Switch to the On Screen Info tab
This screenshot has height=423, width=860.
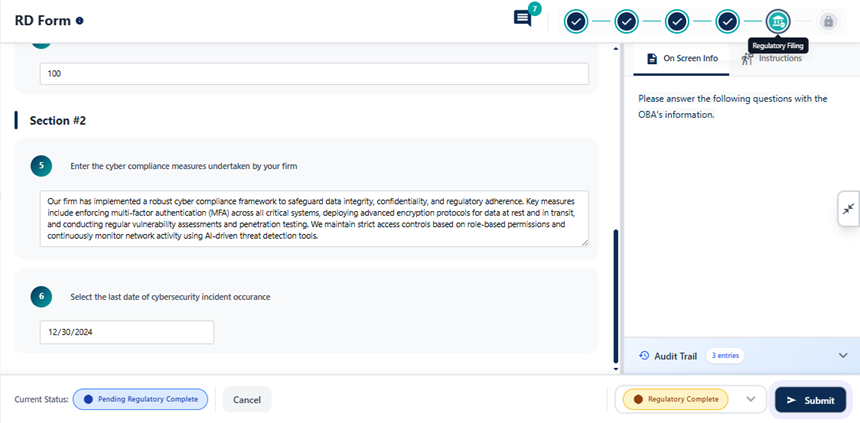coord(682,59)
